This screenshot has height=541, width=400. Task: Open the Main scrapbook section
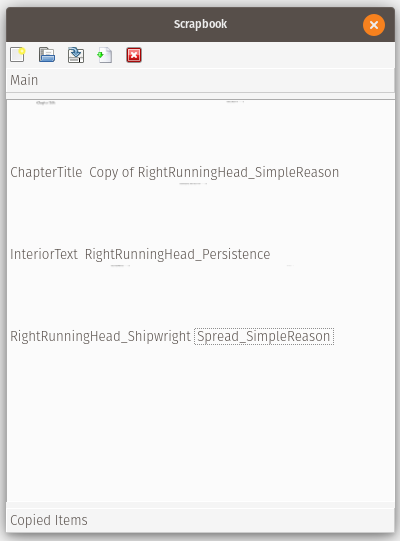pyautogui.click(x=200, y=80)
